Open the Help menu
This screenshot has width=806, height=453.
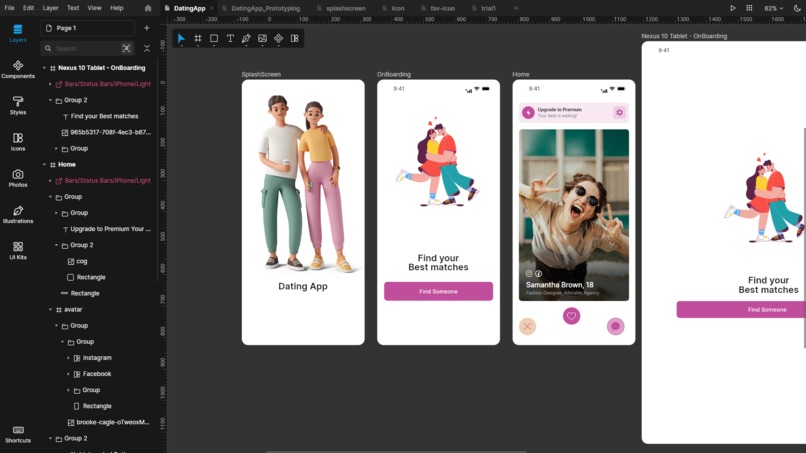tap(117, 8)
